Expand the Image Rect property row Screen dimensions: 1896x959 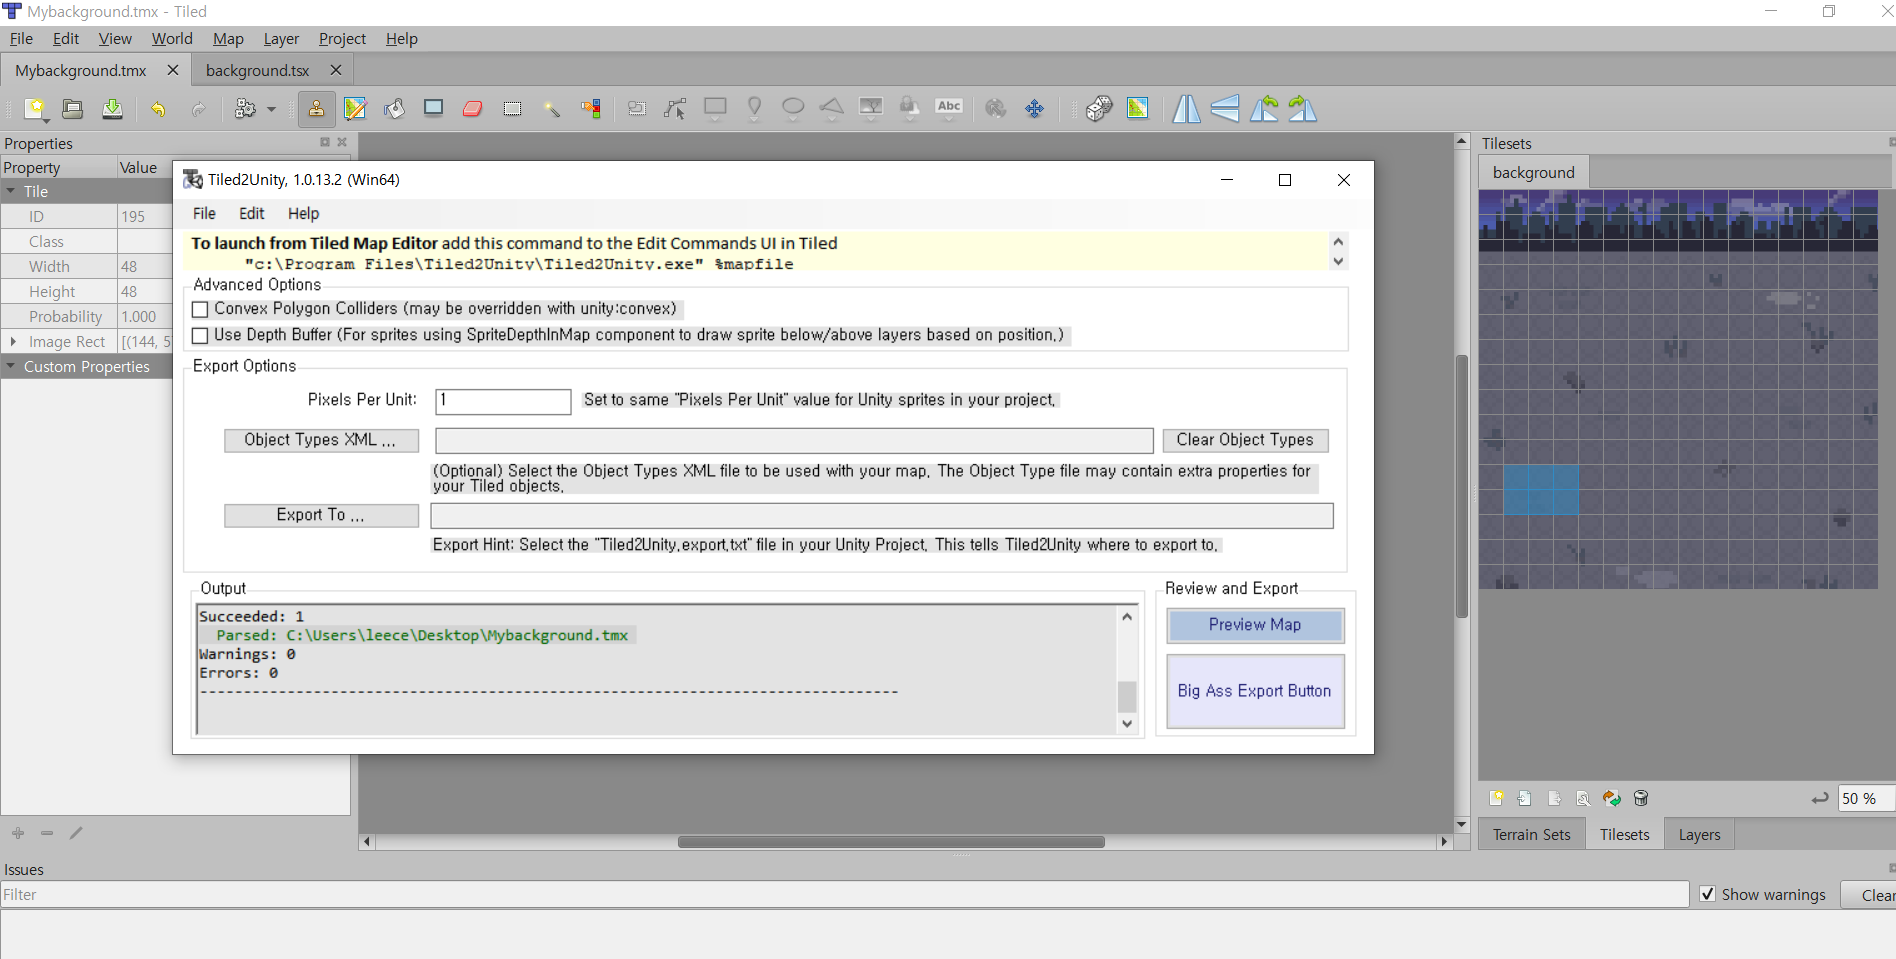[x=12, y=341]
